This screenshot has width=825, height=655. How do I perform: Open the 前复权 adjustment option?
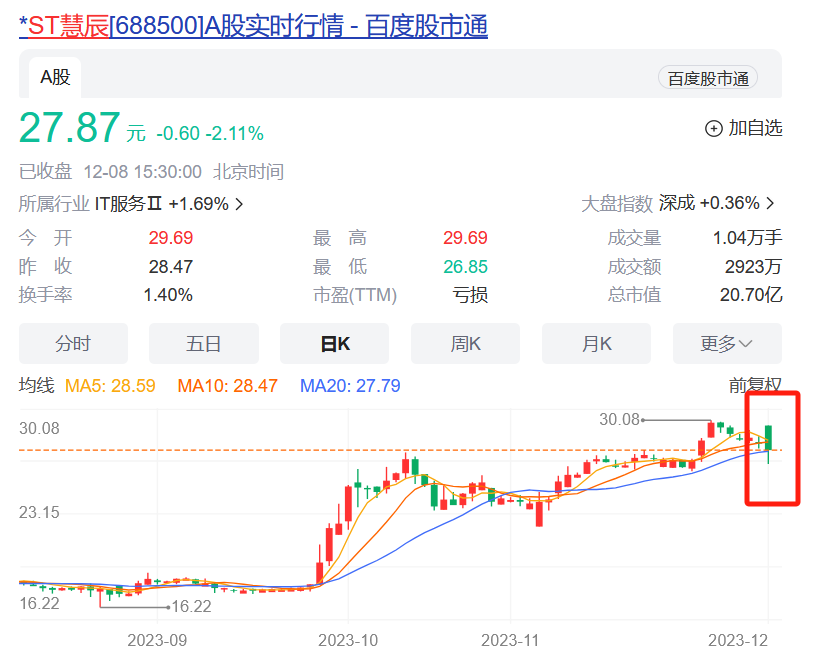(x=754, y=385)
